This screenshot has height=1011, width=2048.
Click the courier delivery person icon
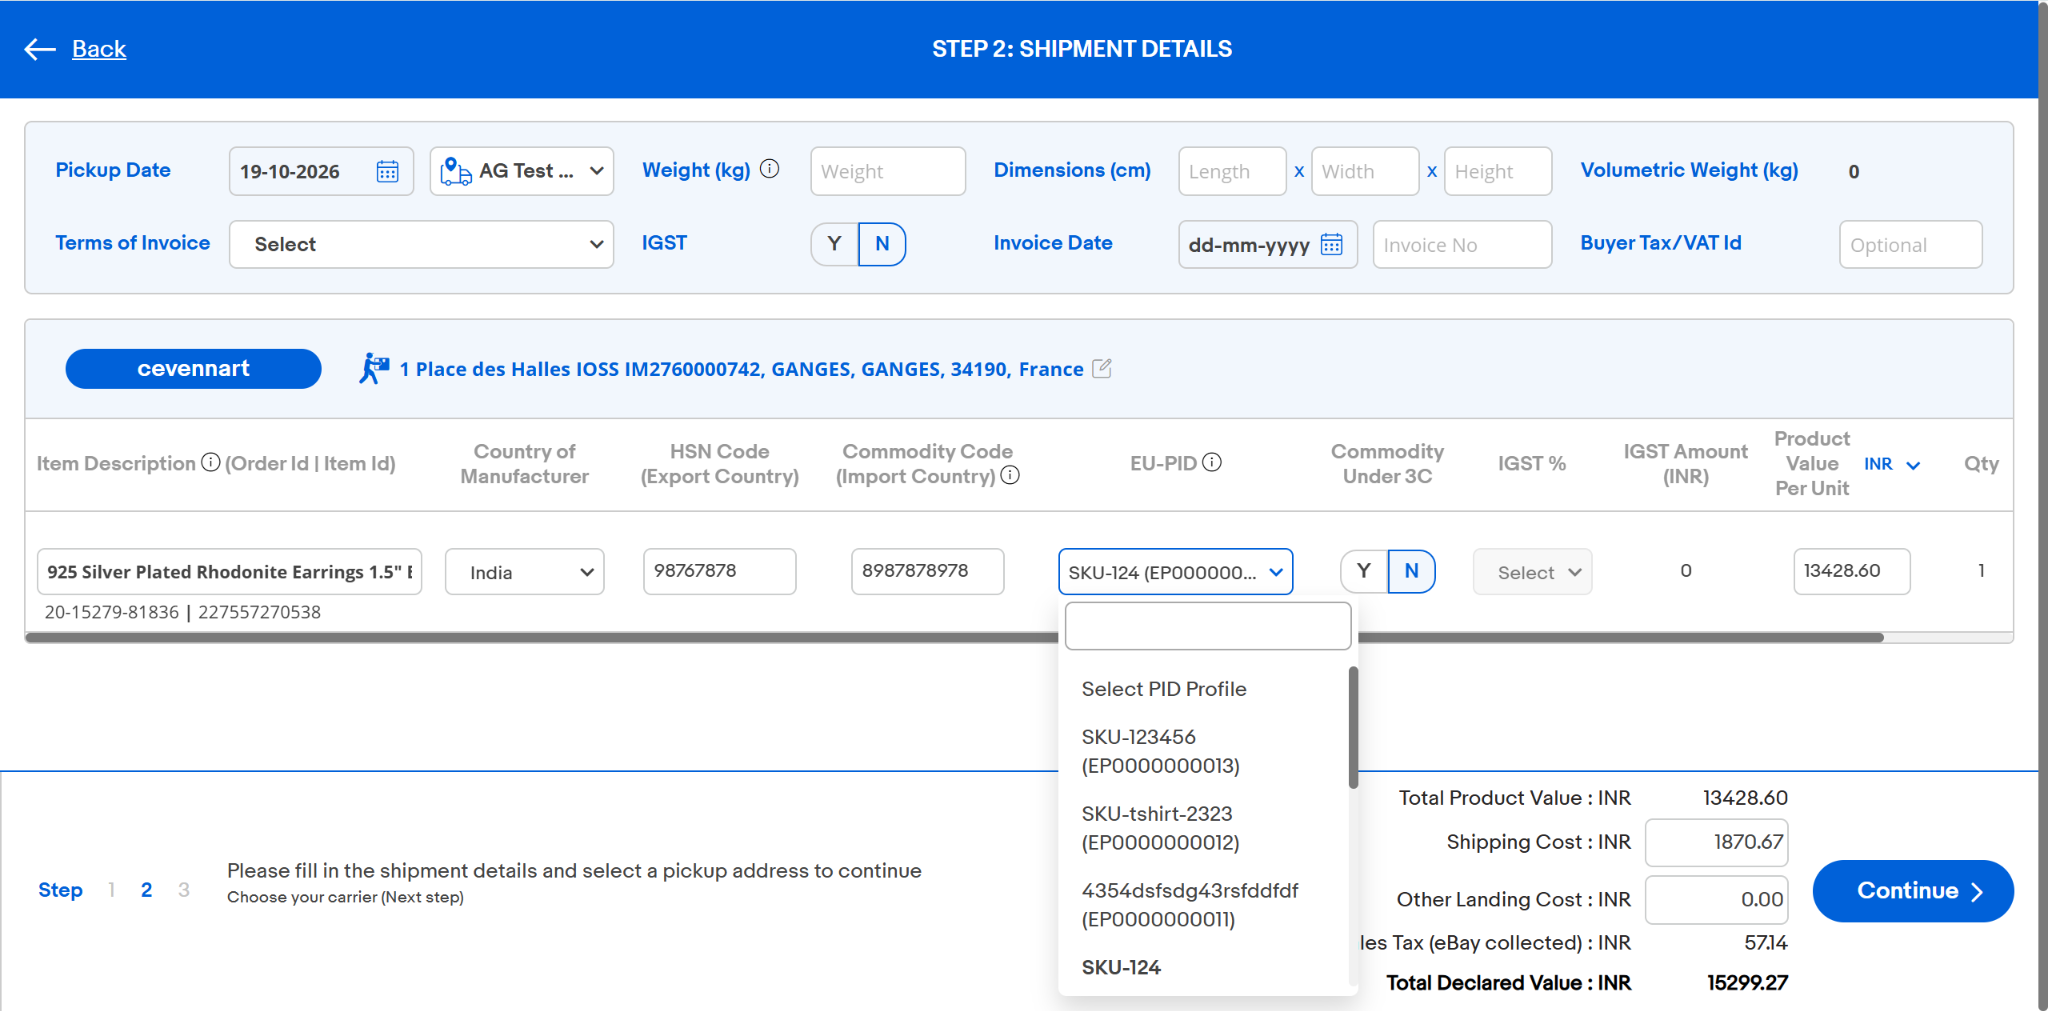click(x=374, y=368)
